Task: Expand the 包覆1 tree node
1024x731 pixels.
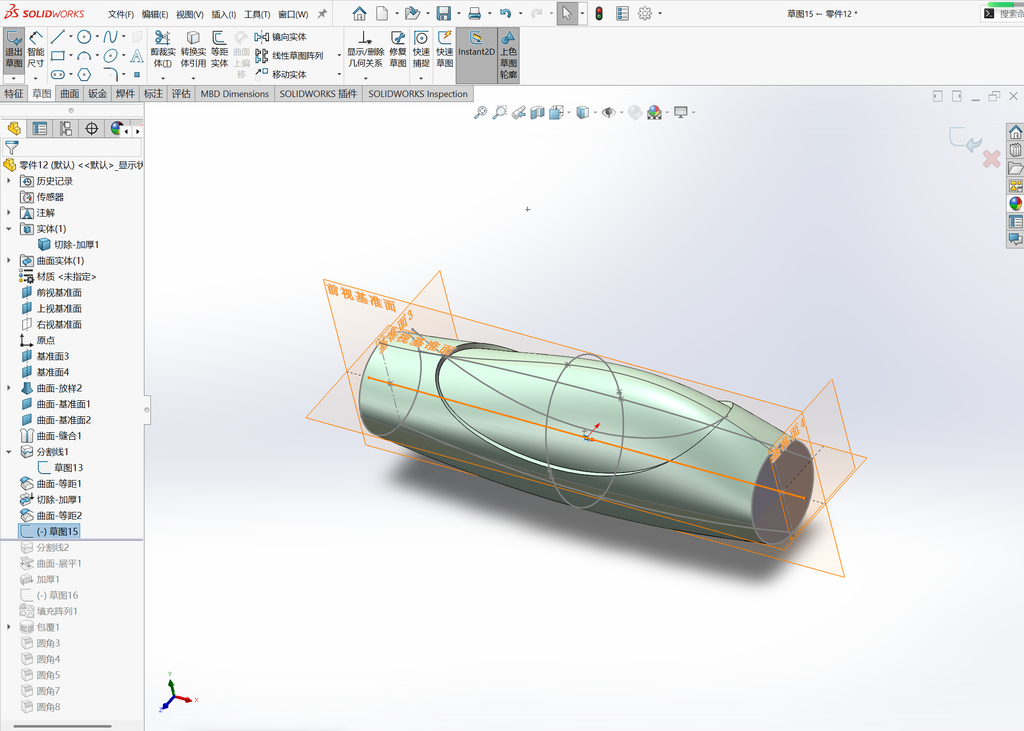Action: coord(8,627)
